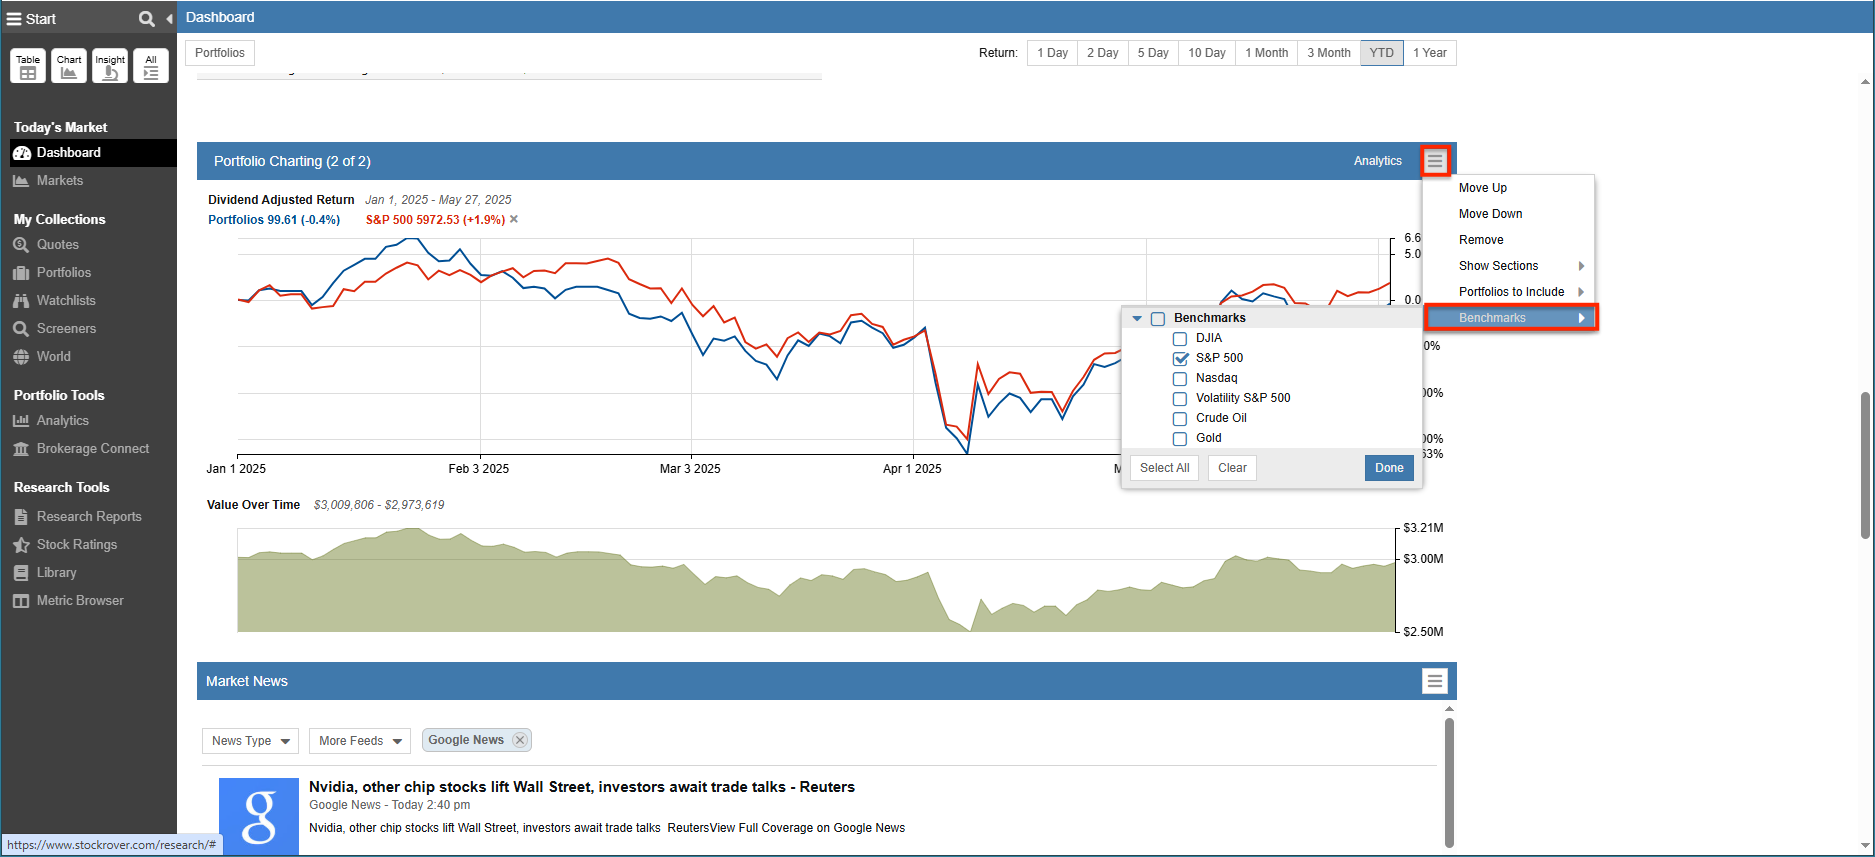
Task: Select the 1 Day return period
Action: (x=1052, y=53)
